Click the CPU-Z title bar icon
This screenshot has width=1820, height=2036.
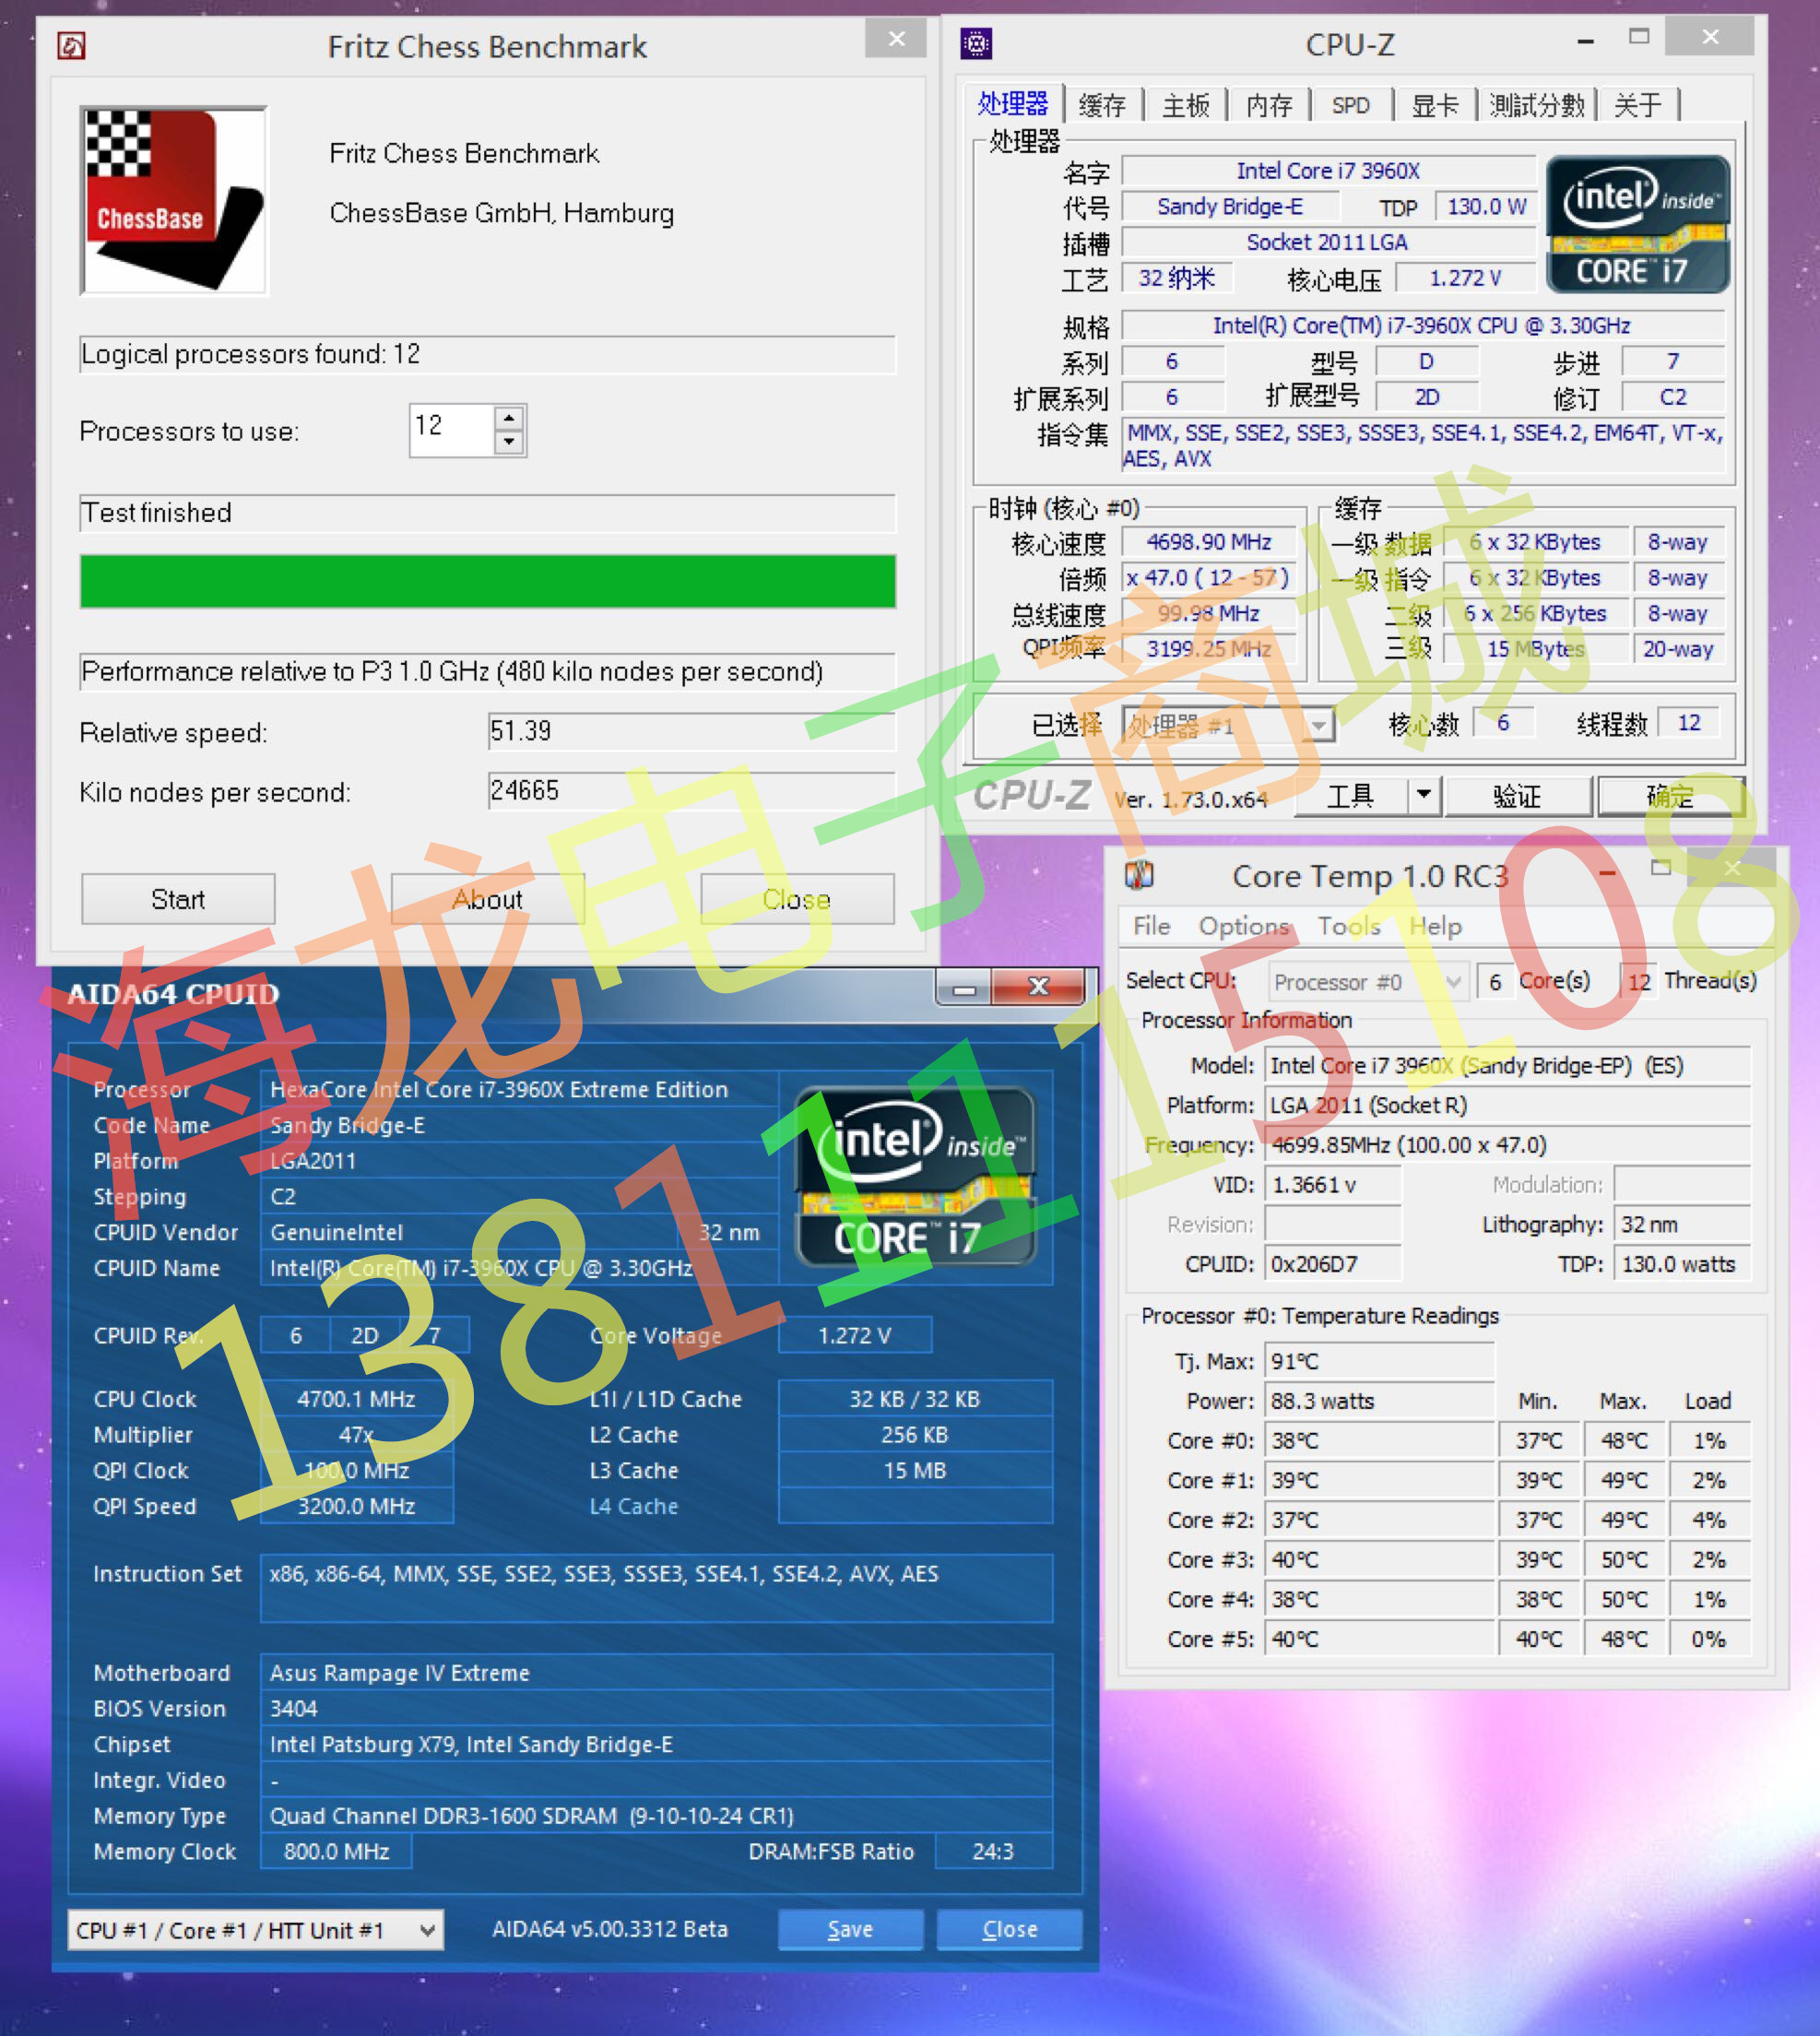point(975,43)
